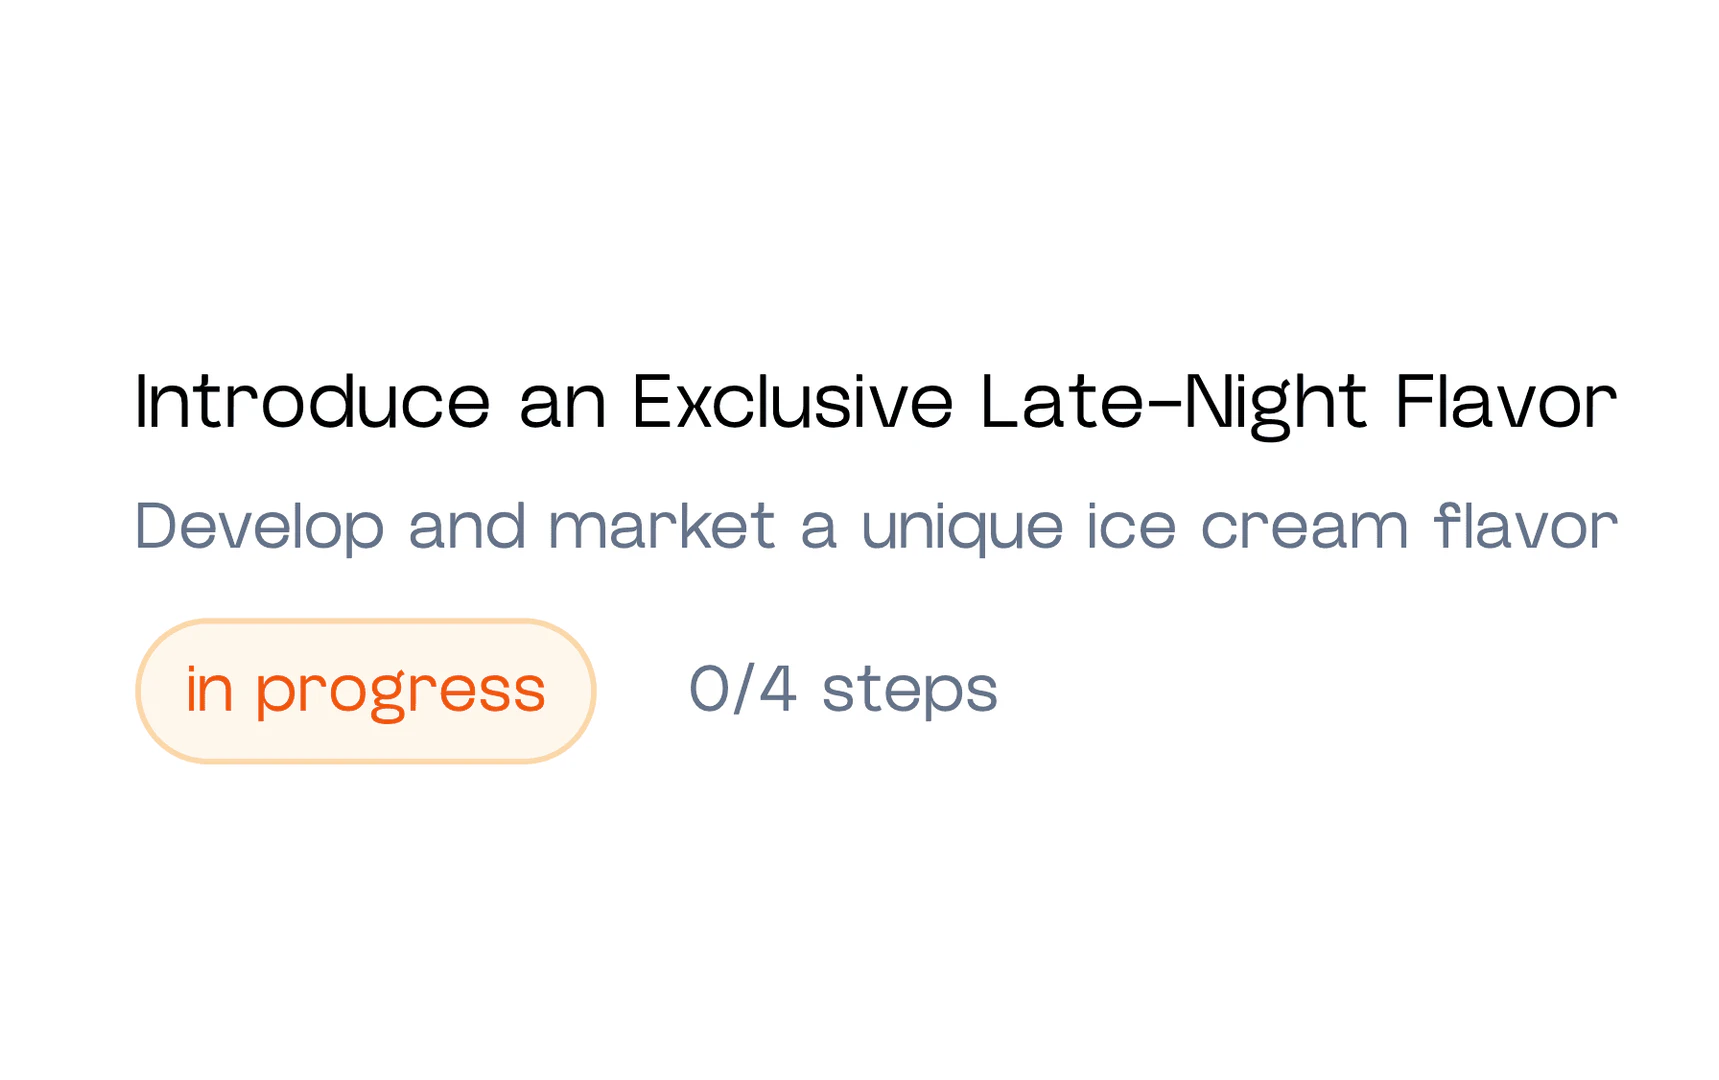1719x1080 pixels.
Task: Click the 'Develop and market' description text
Action: (x=876, y=526)
